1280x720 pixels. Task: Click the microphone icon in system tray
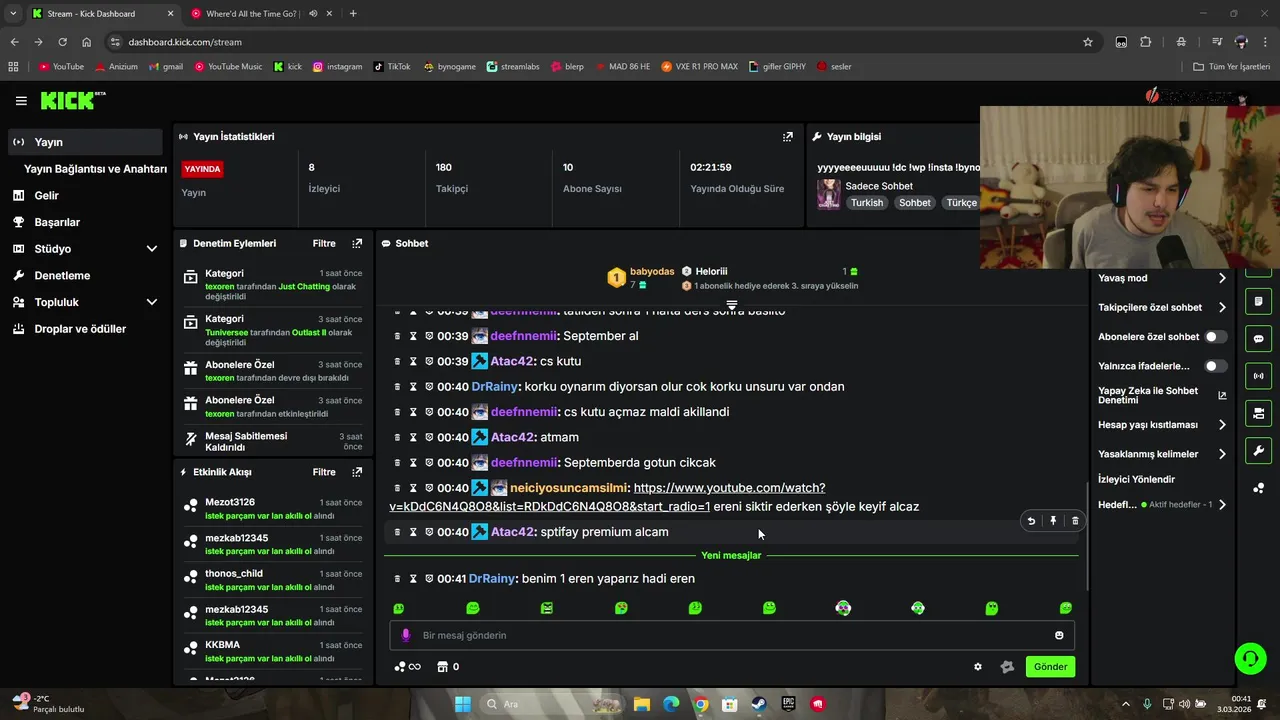point(1147,704)
